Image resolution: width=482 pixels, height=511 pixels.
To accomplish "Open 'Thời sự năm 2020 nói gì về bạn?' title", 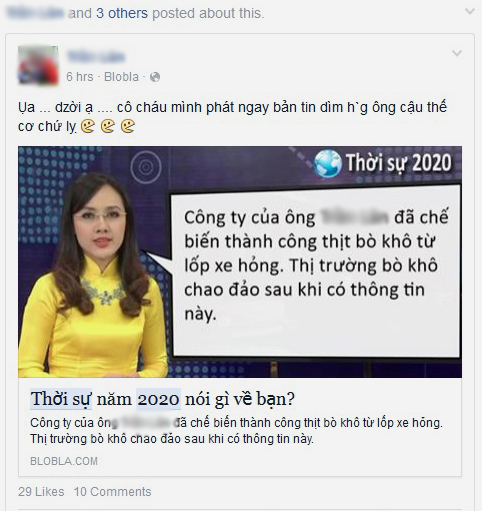I will pos(163,399).
